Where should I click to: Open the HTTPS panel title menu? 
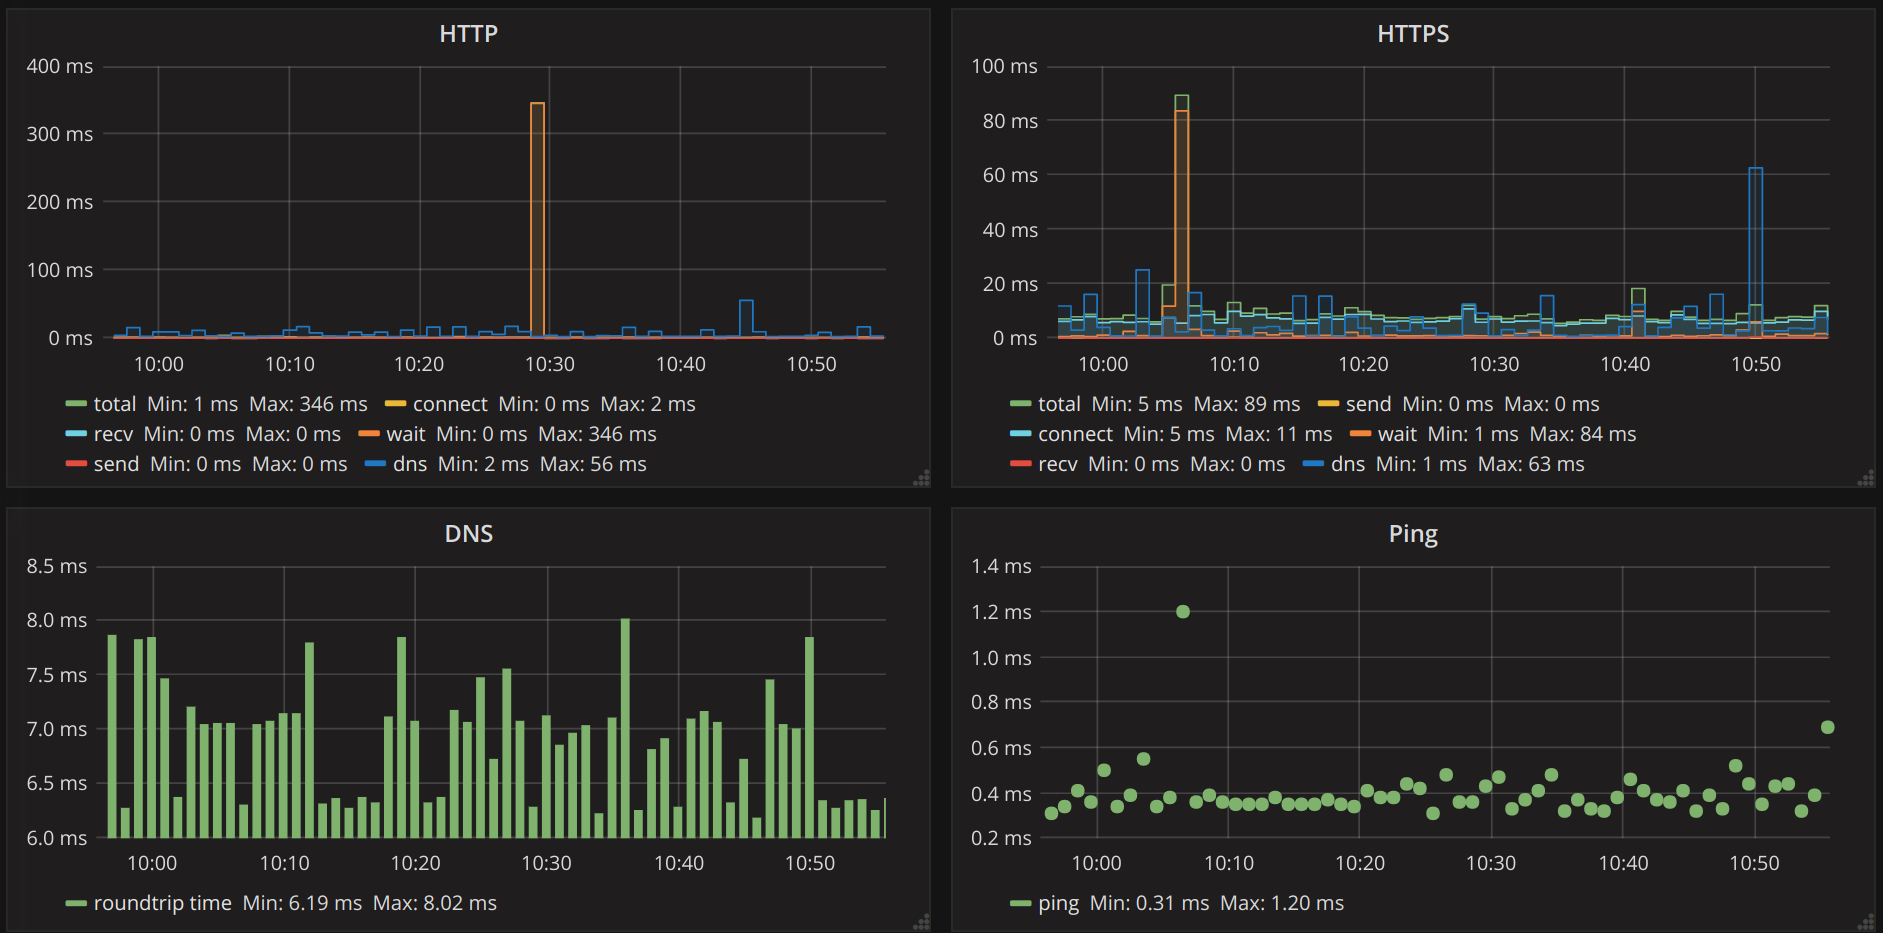pos(1413,34)
